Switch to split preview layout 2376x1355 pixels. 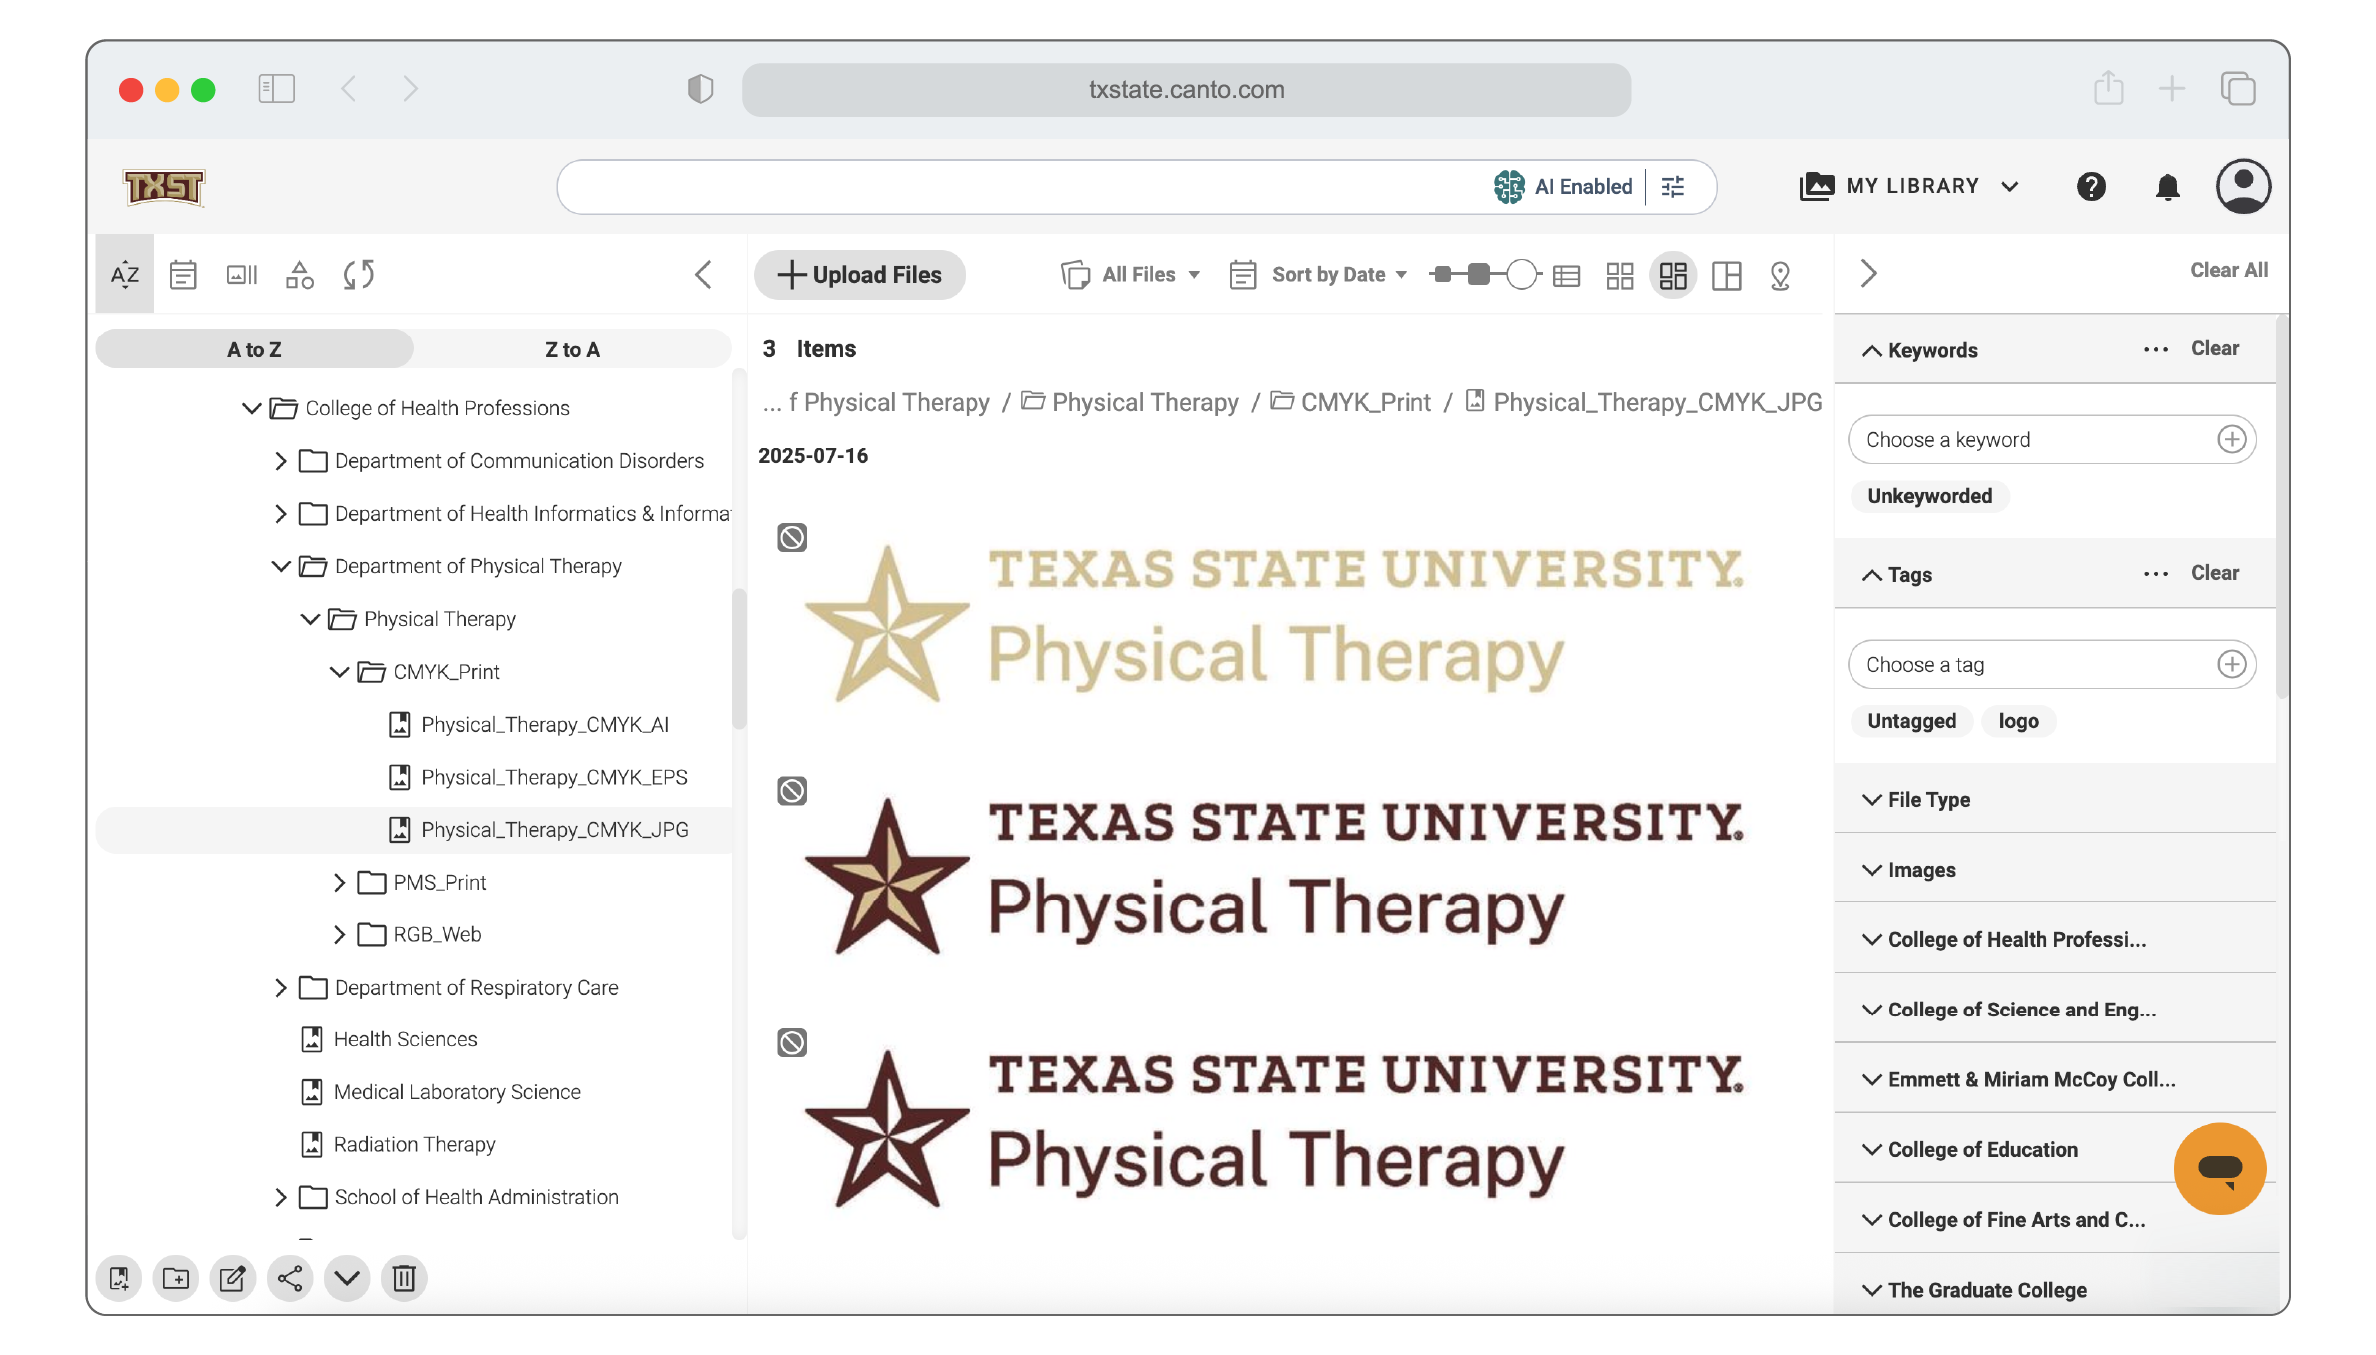tap(1727, 275)
